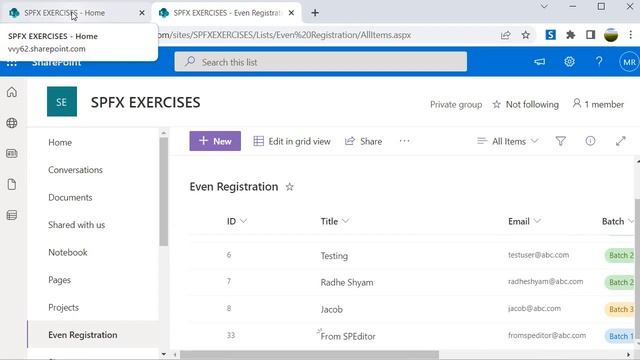
Task: Open Pages in the site navigation
Action: click(x=60, y=280)
